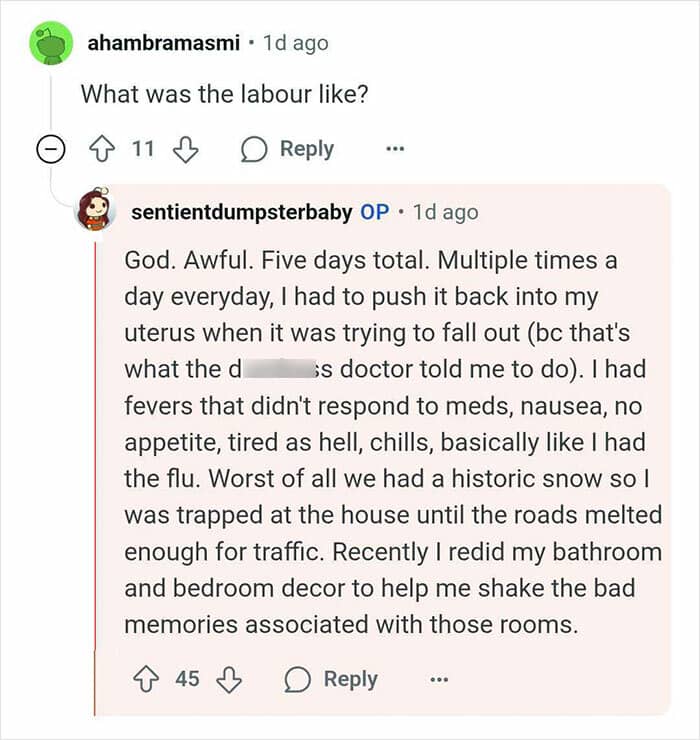
Task: Downvote the sentientdumpsterbaby reply
Action: pos(229,680)
